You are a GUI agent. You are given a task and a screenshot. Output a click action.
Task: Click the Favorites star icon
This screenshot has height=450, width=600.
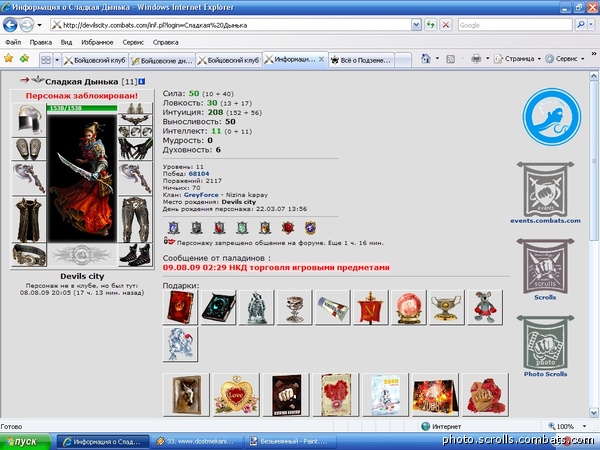pos(8,58)
